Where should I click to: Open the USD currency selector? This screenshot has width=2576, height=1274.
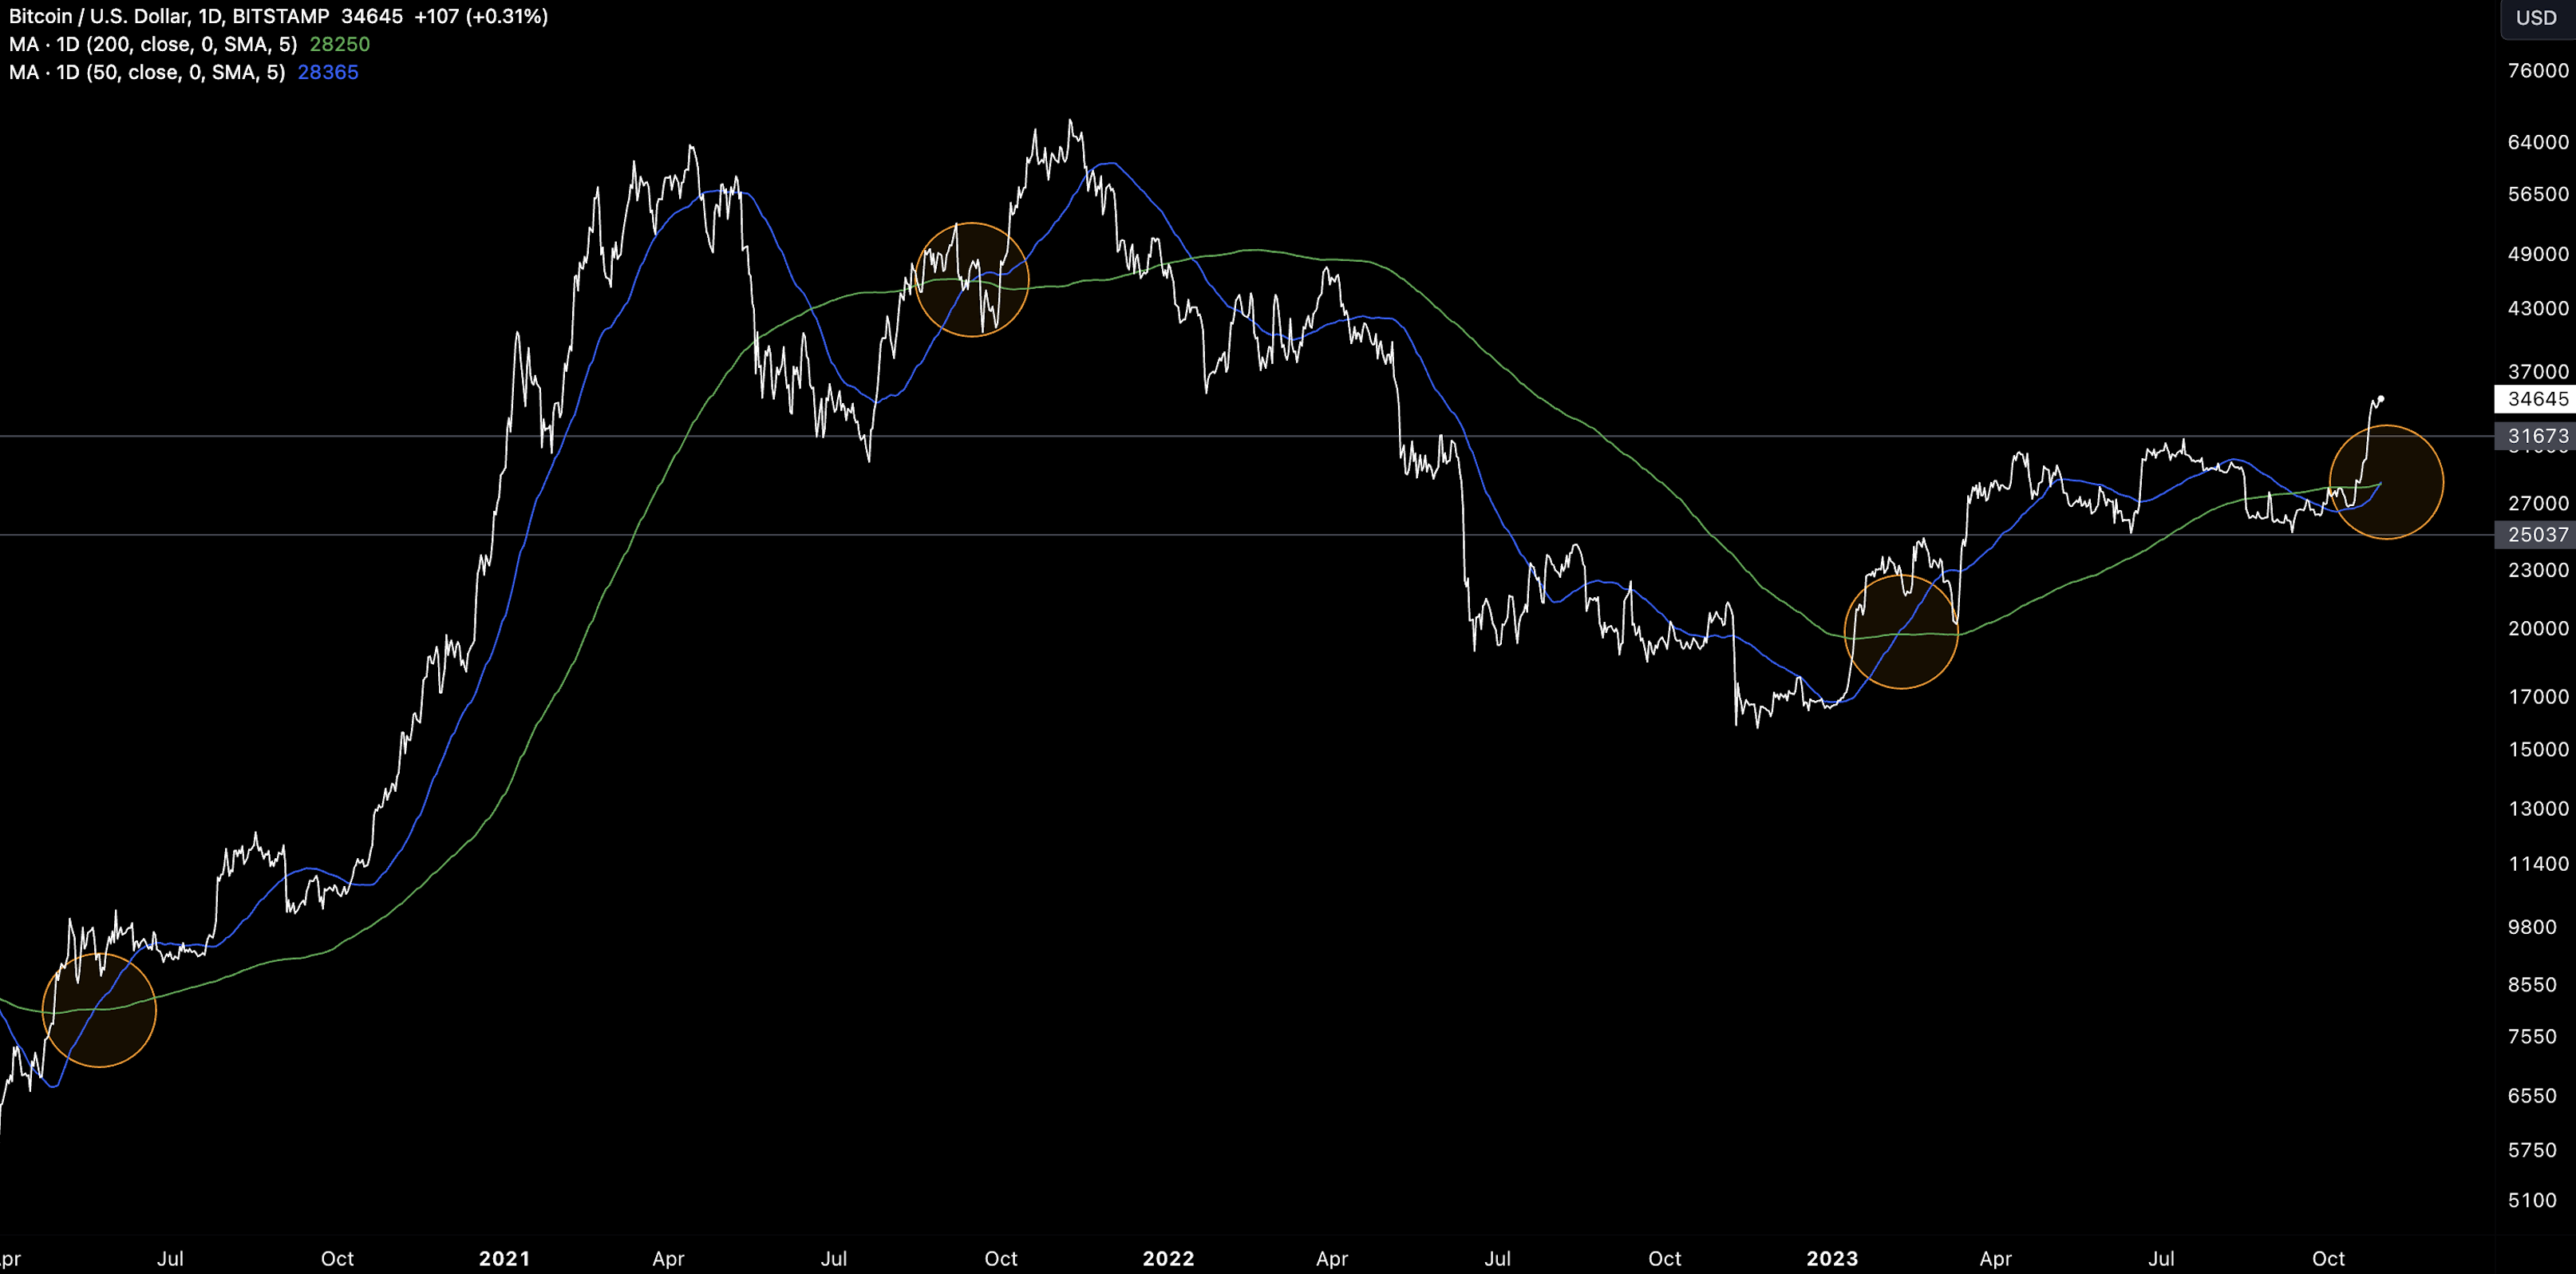click(x=2535, y=18)
